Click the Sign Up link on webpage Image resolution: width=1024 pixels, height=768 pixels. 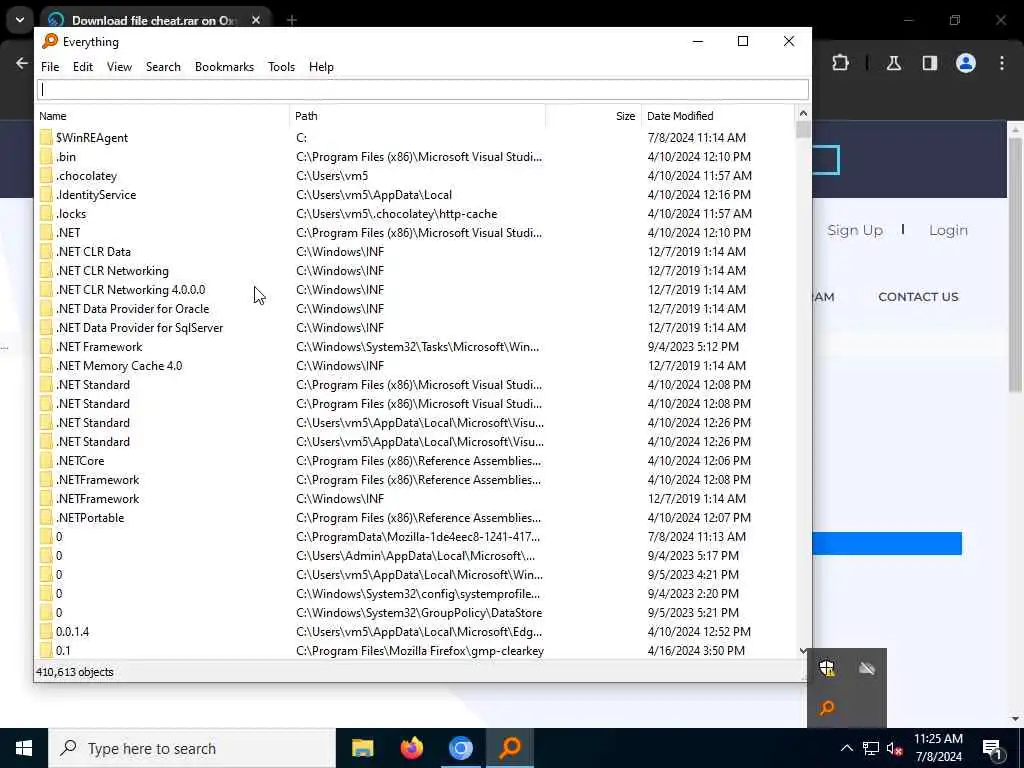pyautogui.click(x=854, y=230)
